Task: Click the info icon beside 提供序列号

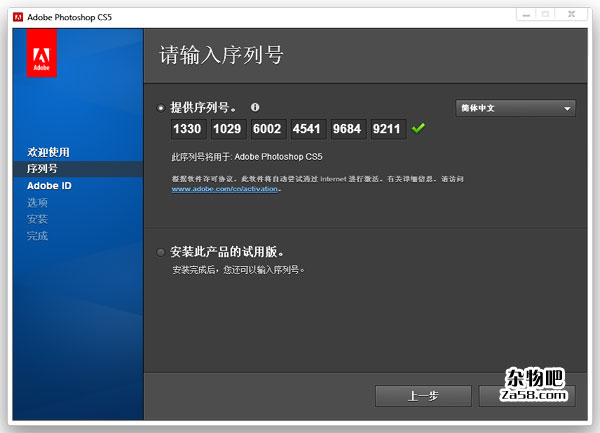Action: 255,107
